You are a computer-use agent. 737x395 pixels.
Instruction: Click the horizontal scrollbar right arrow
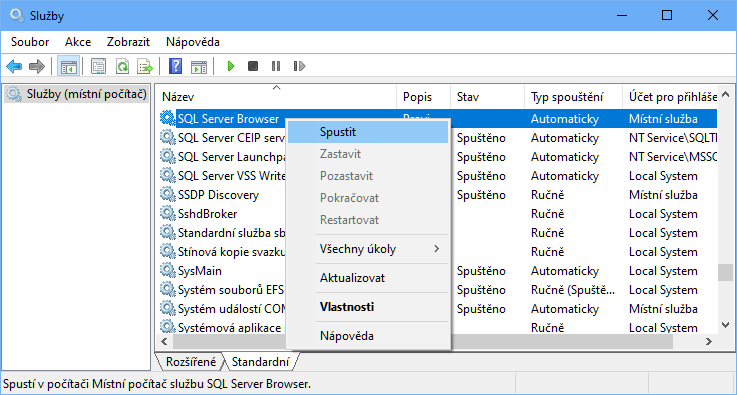coord(708,341)
